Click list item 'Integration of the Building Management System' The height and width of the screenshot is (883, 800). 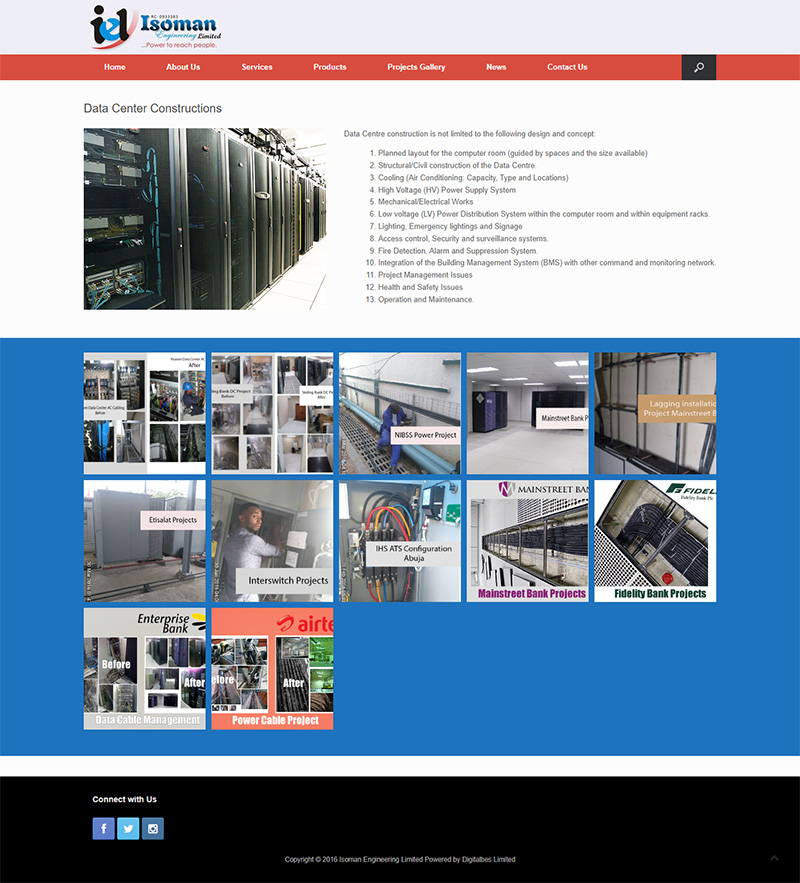click(547, 262)
